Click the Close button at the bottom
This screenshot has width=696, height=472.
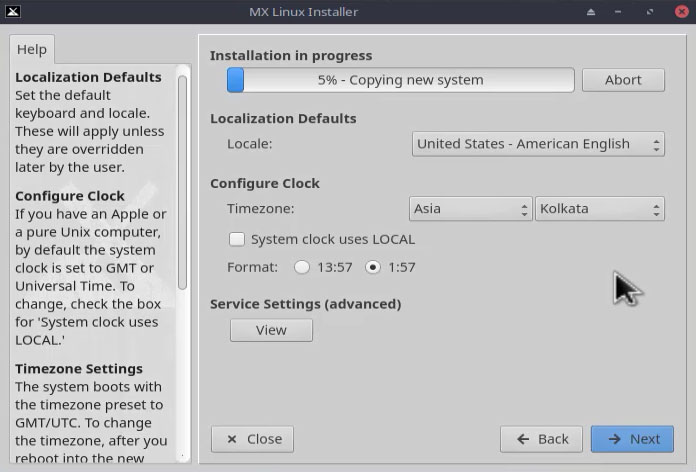click(252, 439)
